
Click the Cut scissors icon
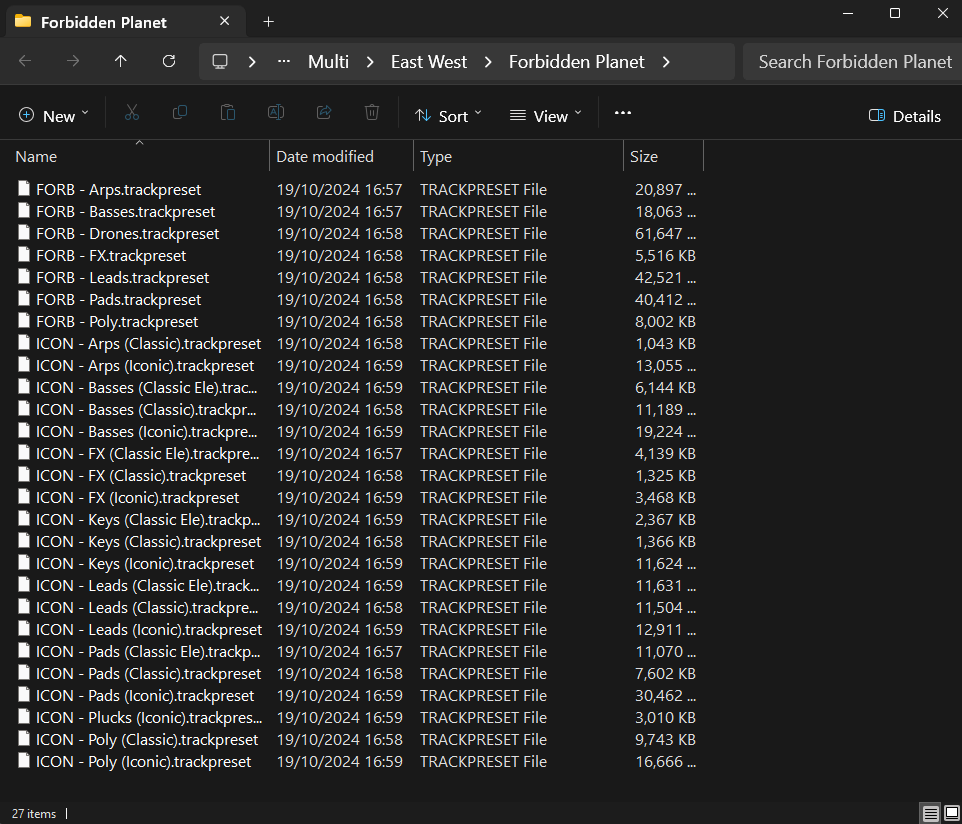tap(131, 113)
